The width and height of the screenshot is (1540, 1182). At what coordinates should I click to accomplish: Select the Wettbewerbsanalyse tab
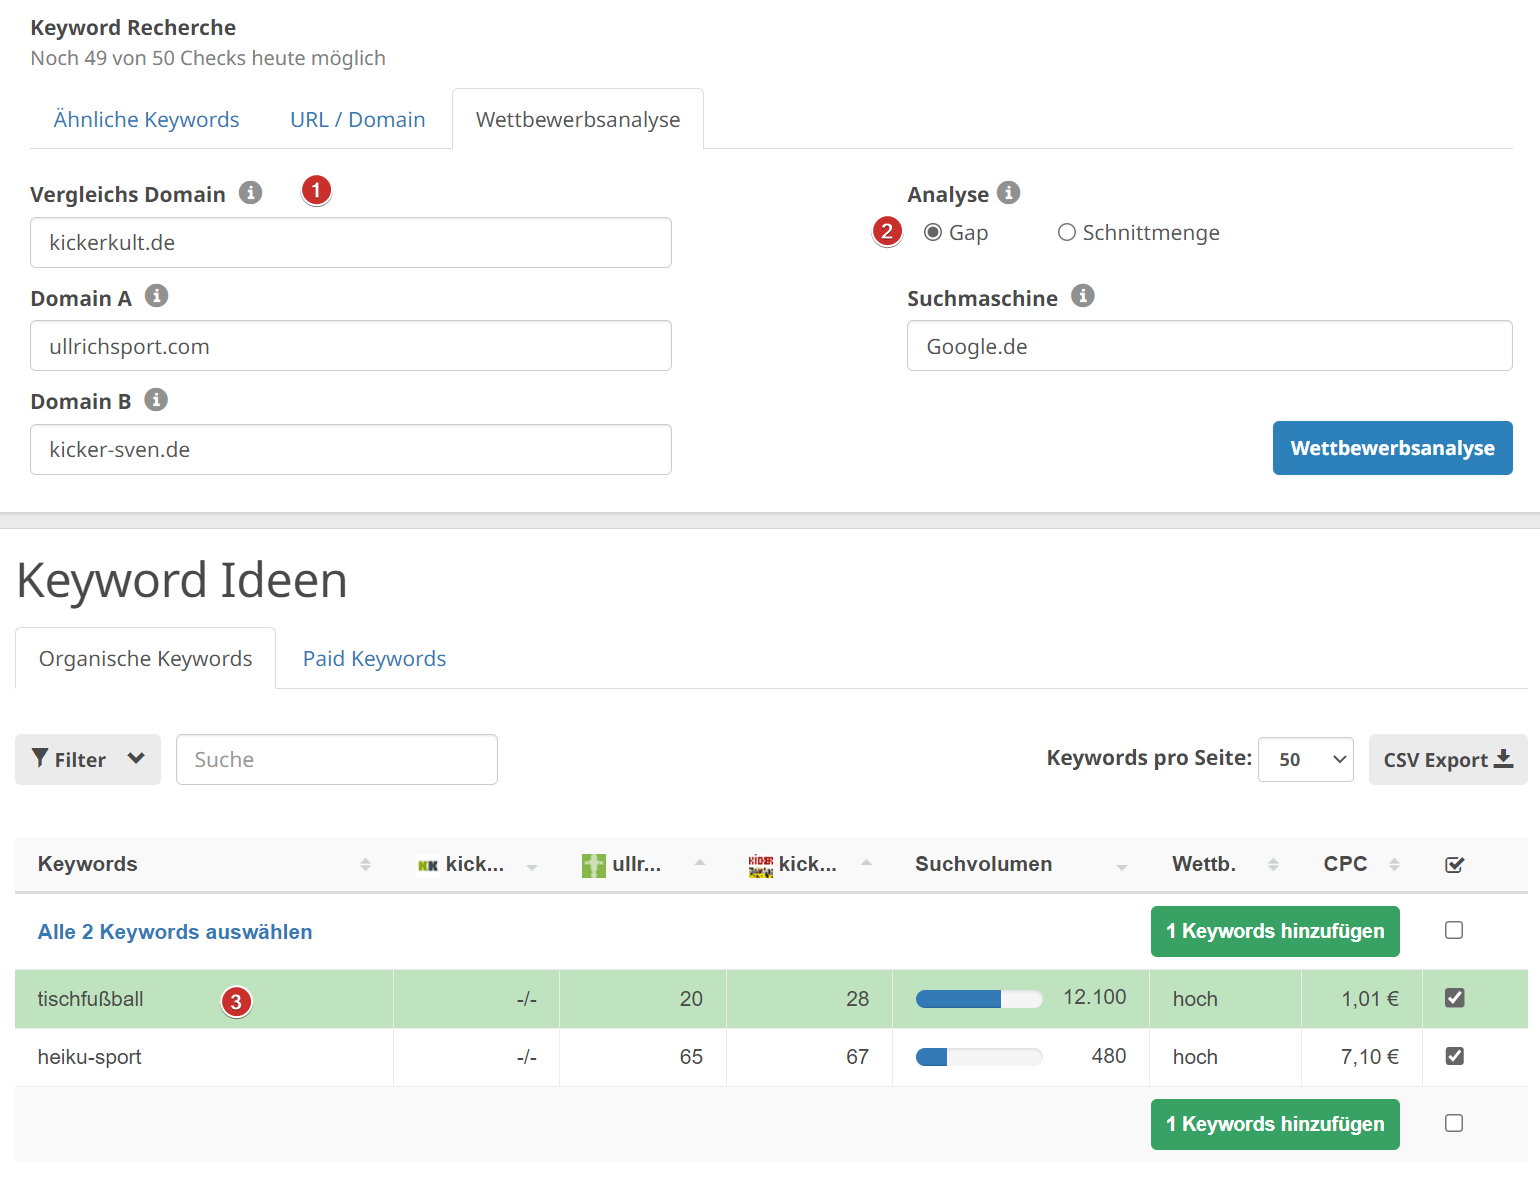pyautogui.click(x=578, y=119)
